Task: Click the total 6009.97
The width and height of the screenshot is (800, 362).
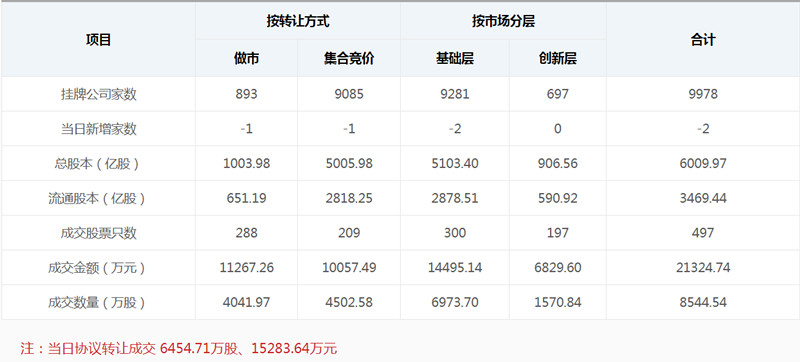Action: (x=703, y=164)
